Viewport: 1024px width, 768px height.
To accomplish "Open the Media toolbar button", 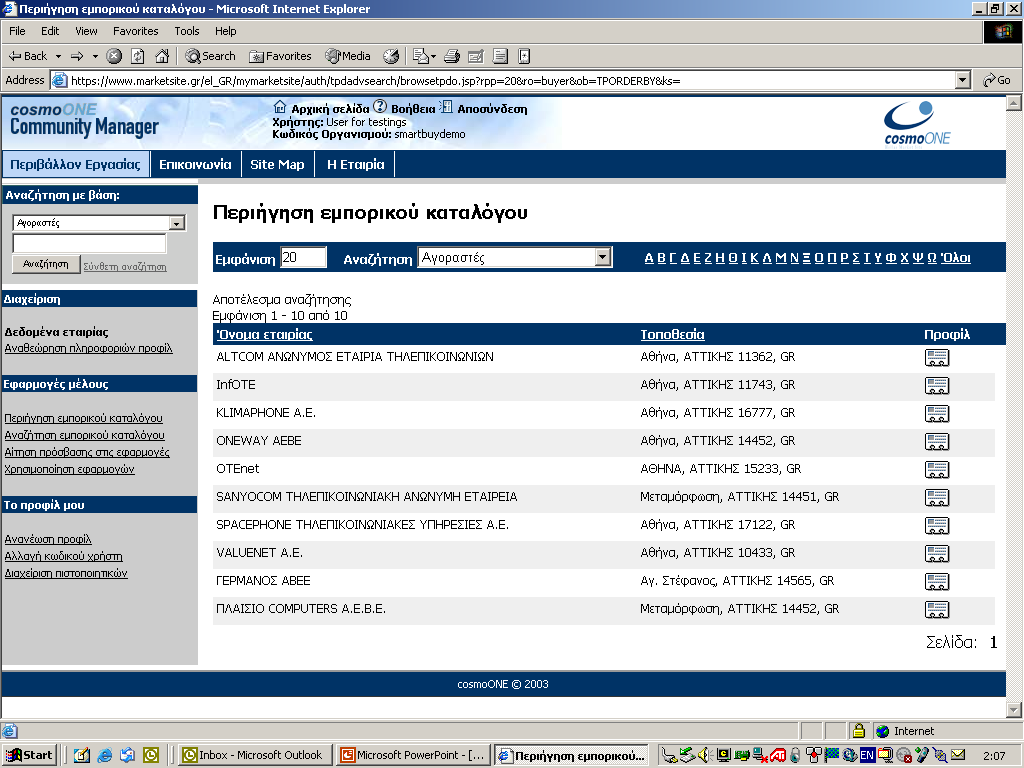I will point(348,56).
